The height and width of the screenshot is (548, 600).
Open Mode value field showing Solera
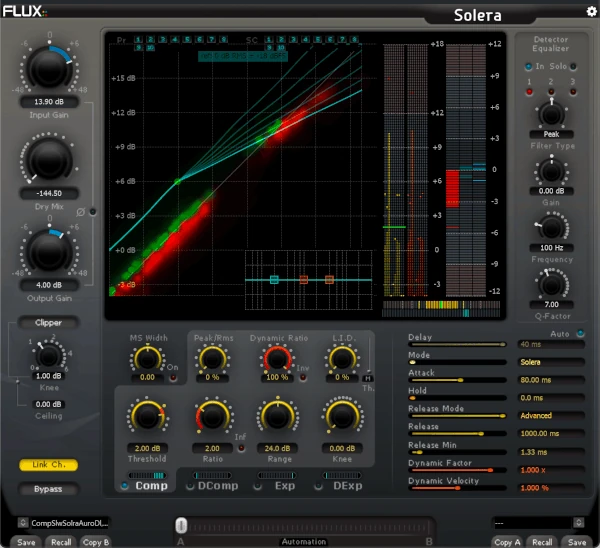pyautogui.click(x=551, y=362)
